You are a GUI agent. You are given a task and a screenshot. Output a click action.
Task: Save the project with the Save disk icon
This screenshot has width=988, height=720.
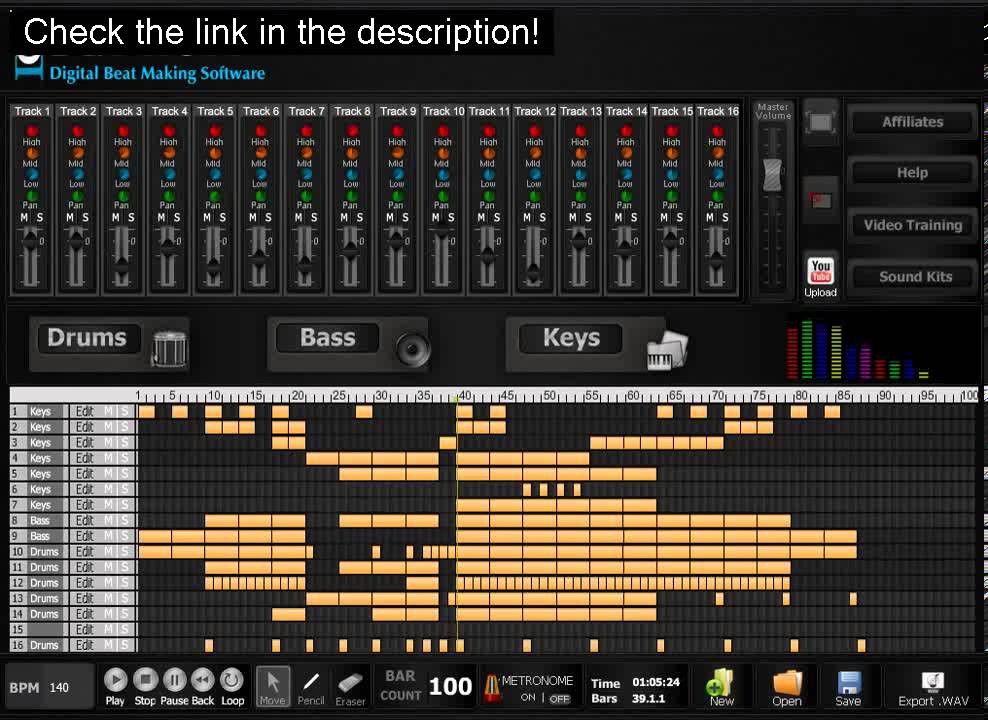(x=848, y=688)
